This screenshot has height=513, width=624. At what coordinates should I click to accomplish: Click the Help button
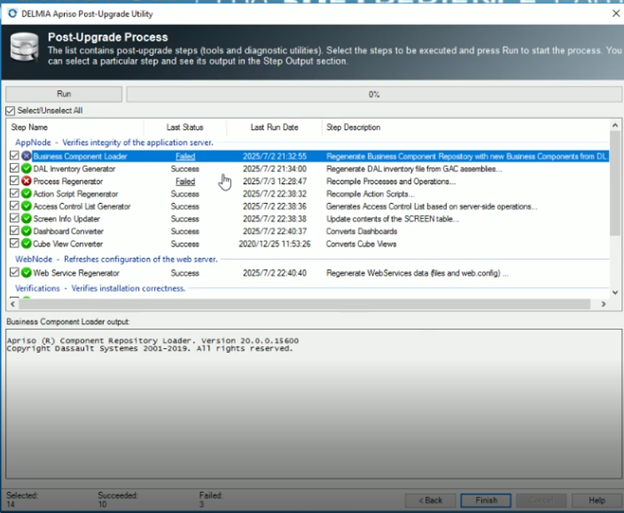tap(597, 500)
